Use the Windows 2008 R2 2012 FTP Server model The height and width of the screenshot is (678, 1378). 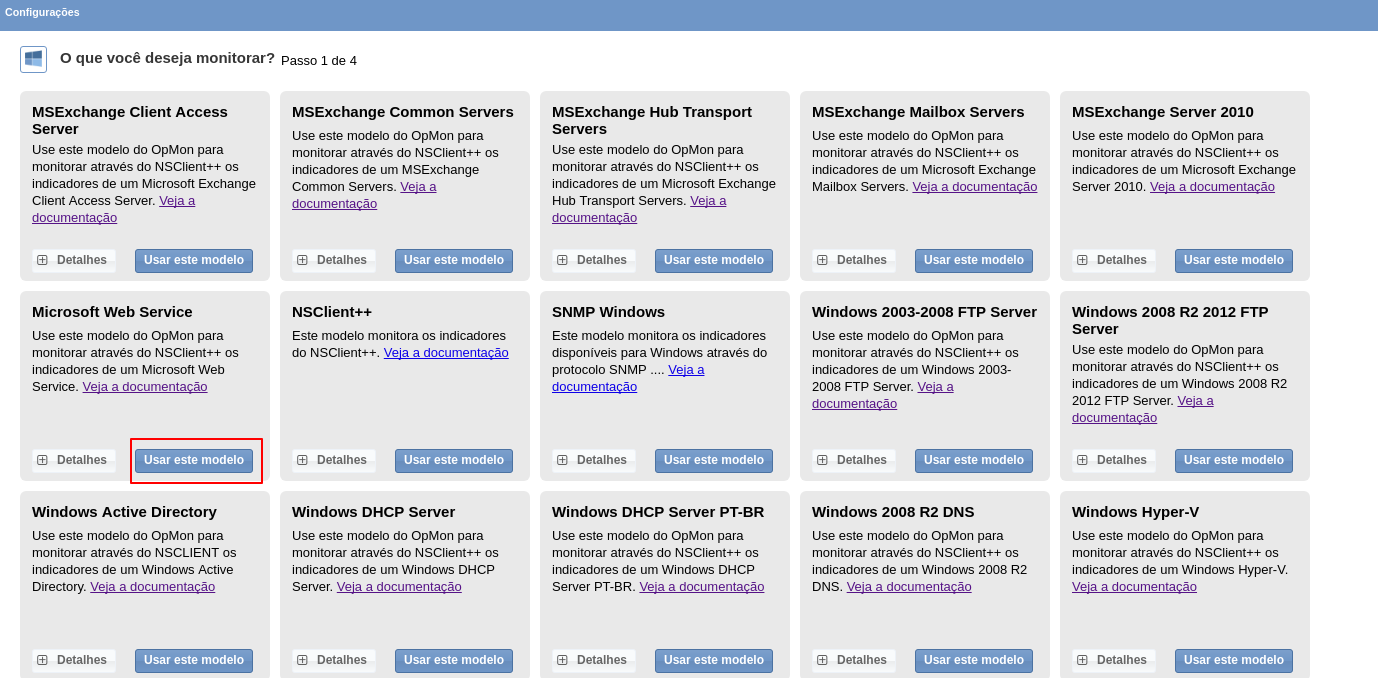(1234, 460)
